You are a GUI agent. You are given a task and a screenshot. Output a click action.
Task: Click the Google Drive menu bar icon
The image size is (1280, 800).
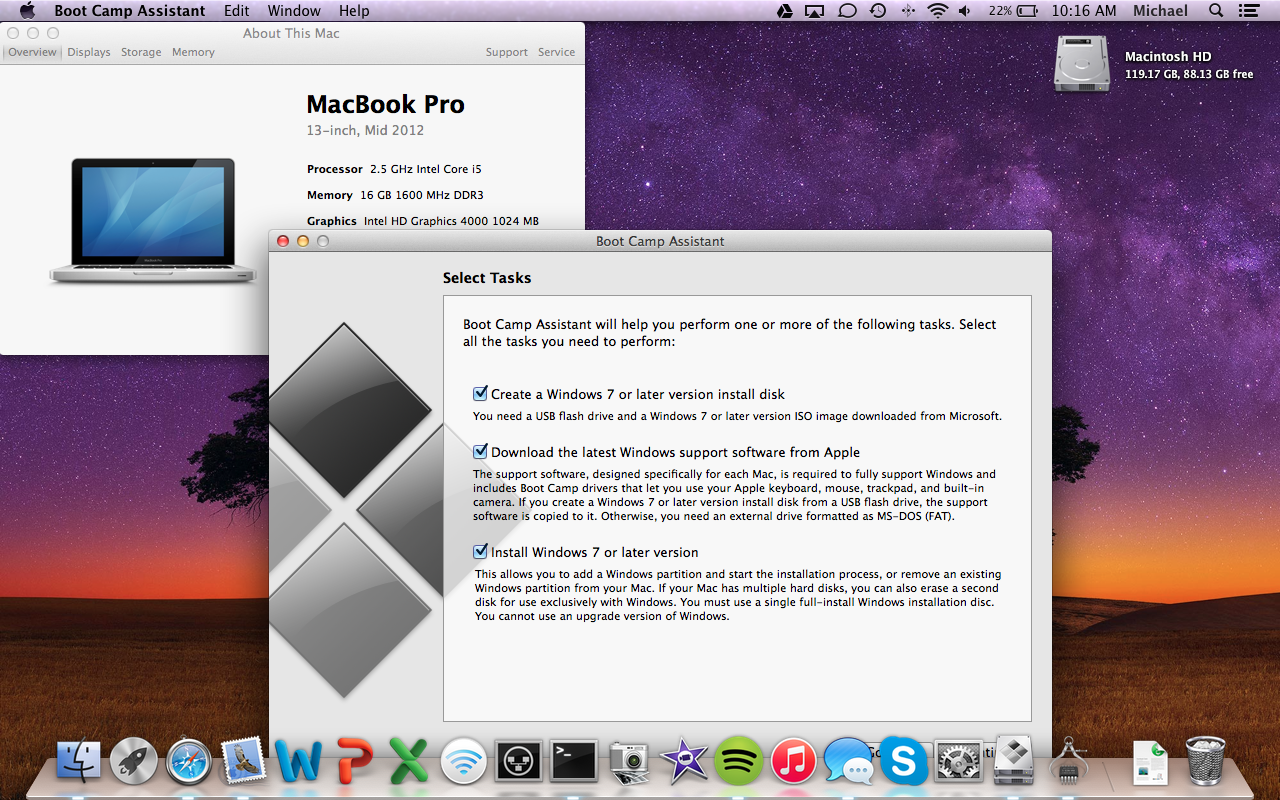(x=786, y=11)
